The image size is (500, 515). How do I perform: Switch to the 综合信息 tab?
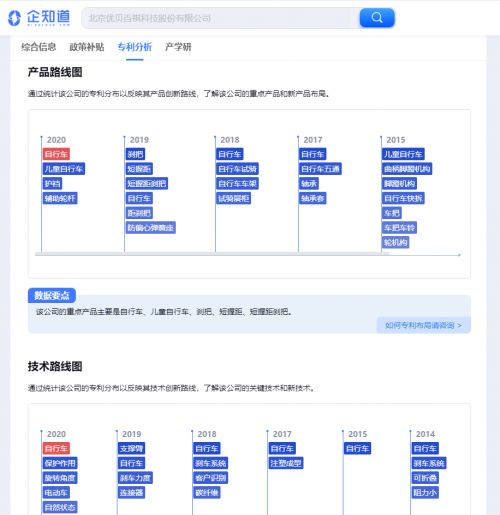pos(39,47)
